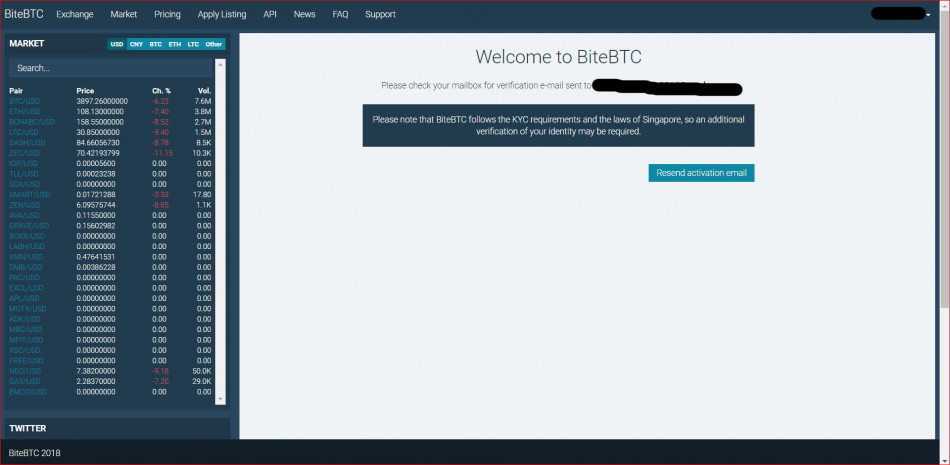Open the SMART/USD pair
This screenshot has height=465, width=950.
point(30,195)
